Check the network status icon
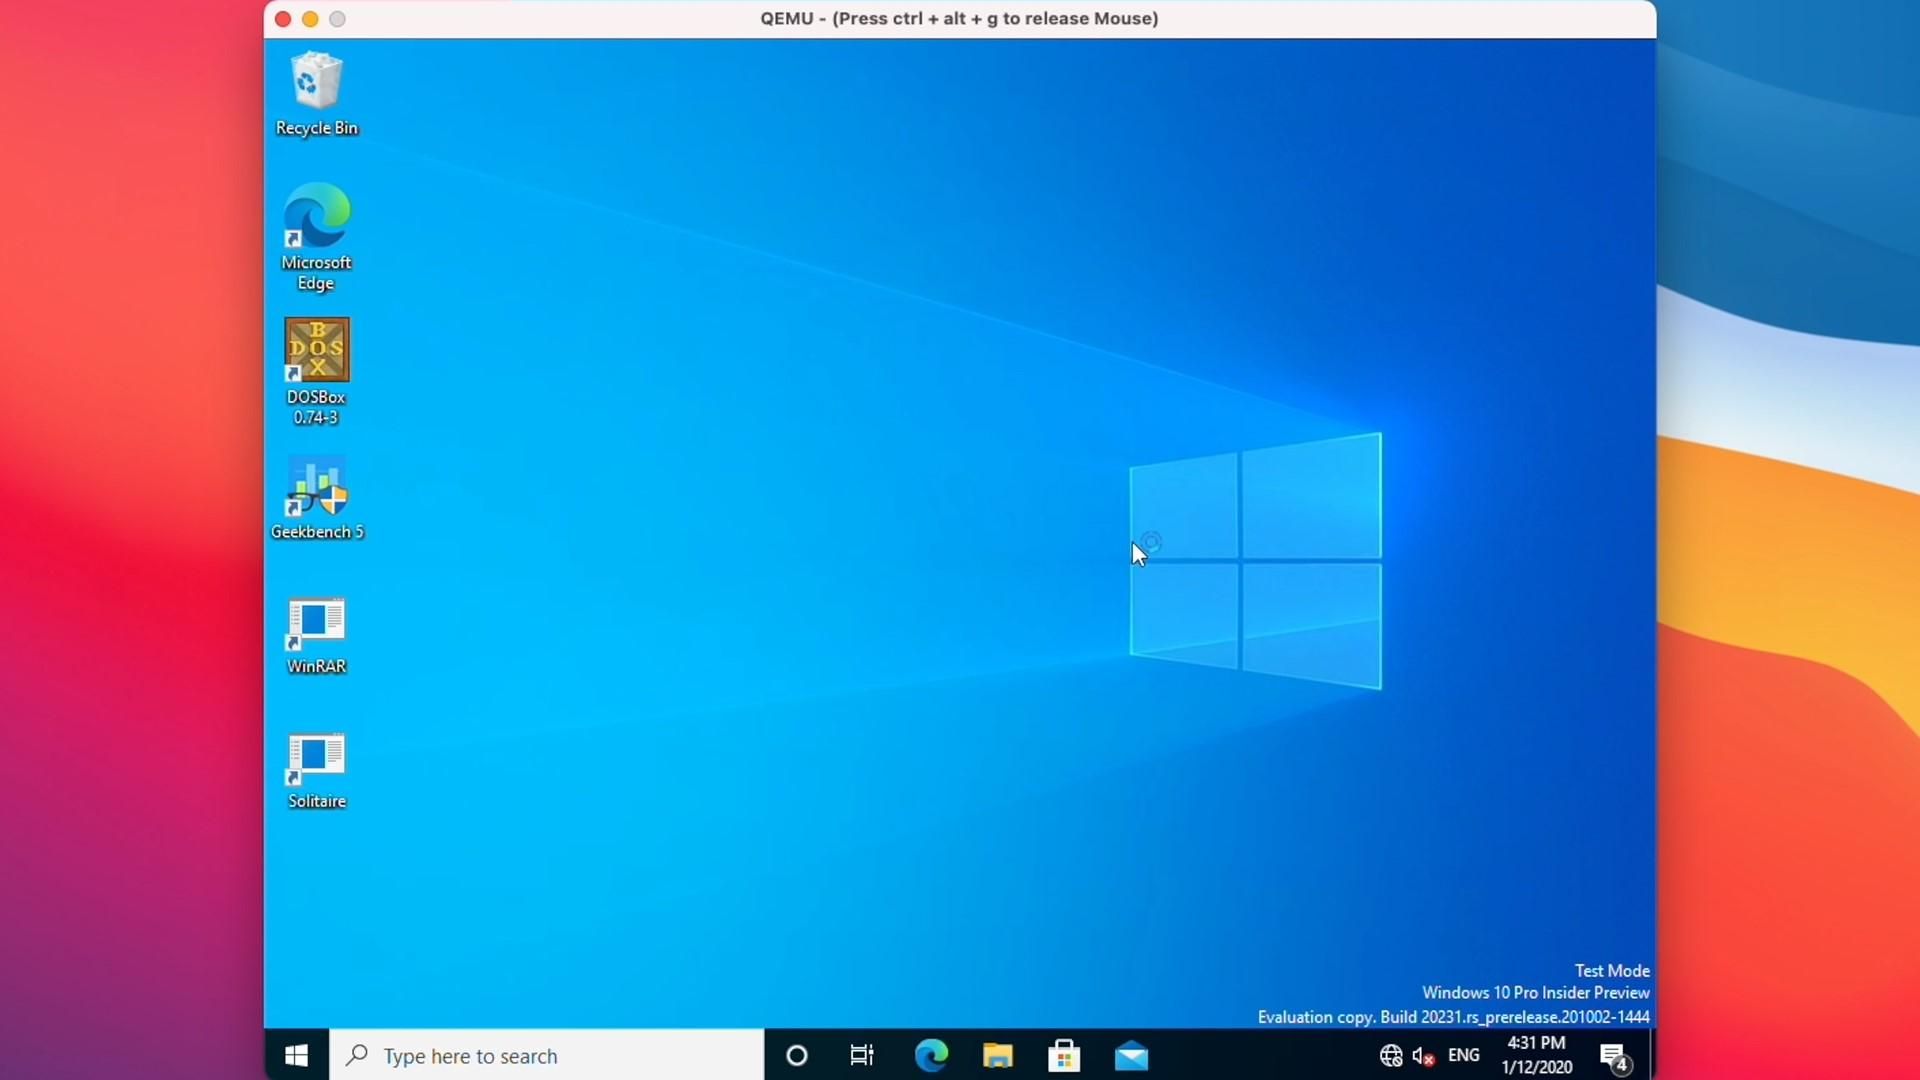Screen dimensions: 1920x1080 point(1390,1056)
